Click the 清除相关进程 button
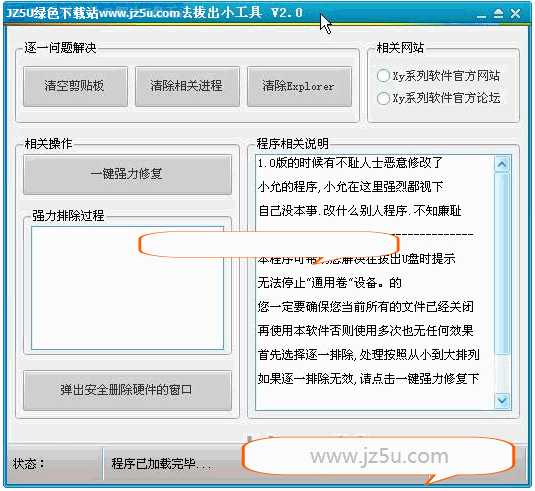The image size is (535, 491). (187, 86)
